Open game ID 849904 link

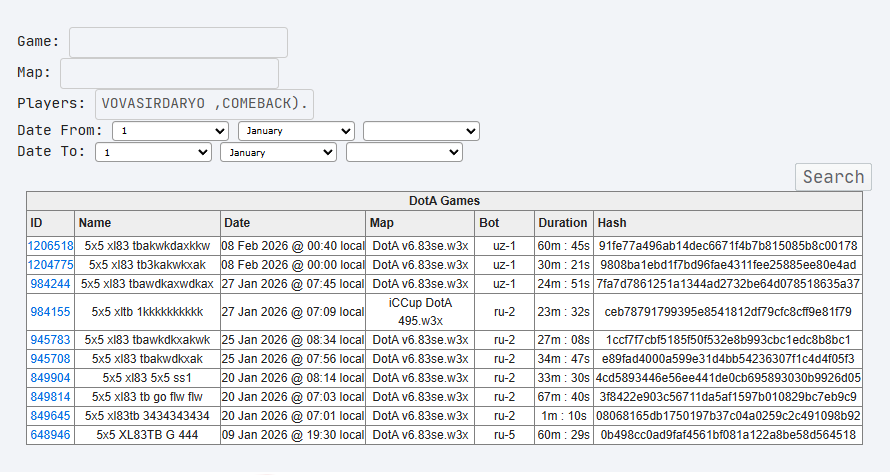[x=51, y=378]
